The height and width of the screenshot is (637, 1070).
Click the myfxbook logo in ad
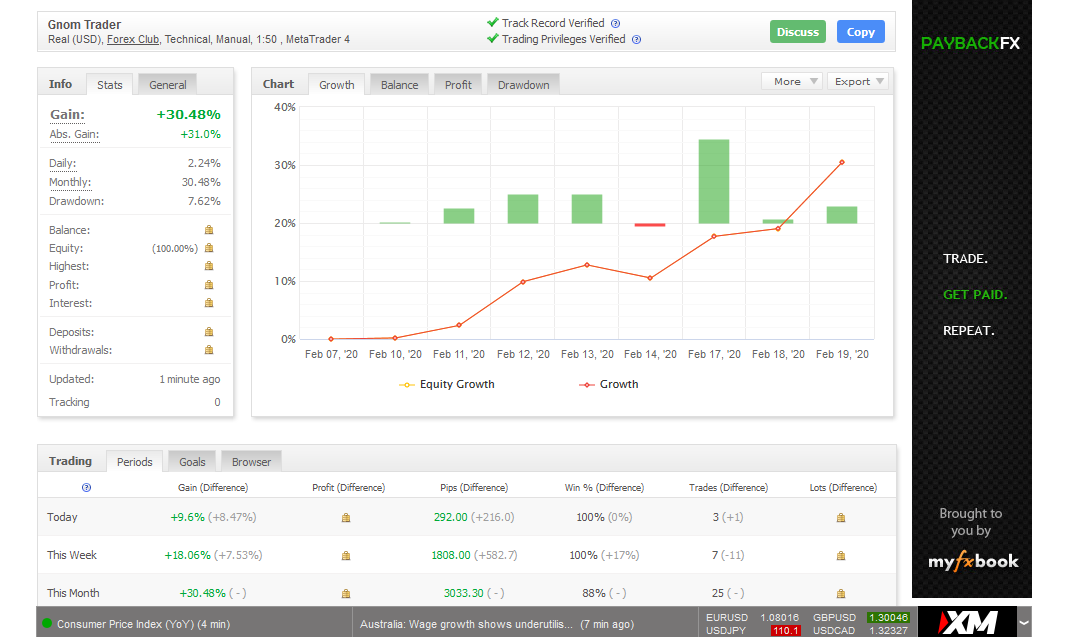(973, 561)
